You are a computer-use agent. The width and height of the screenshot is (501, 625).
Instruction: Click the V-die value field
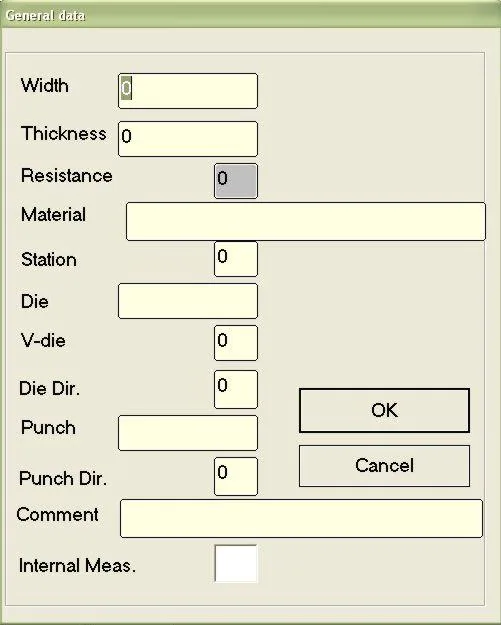236,343
